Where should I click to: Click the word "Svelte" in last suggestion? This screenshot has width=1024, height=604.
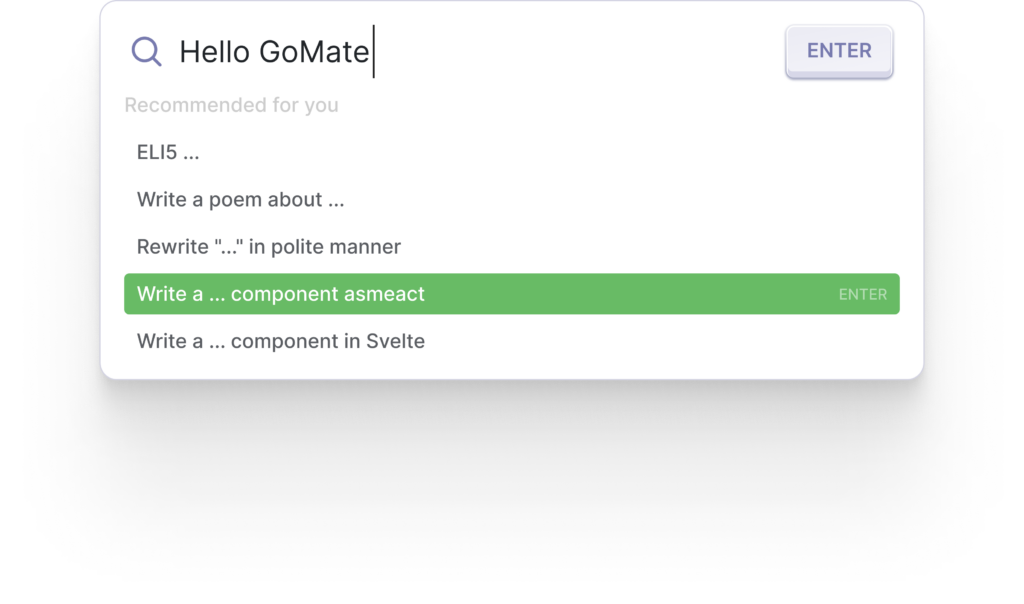[395, 341]
